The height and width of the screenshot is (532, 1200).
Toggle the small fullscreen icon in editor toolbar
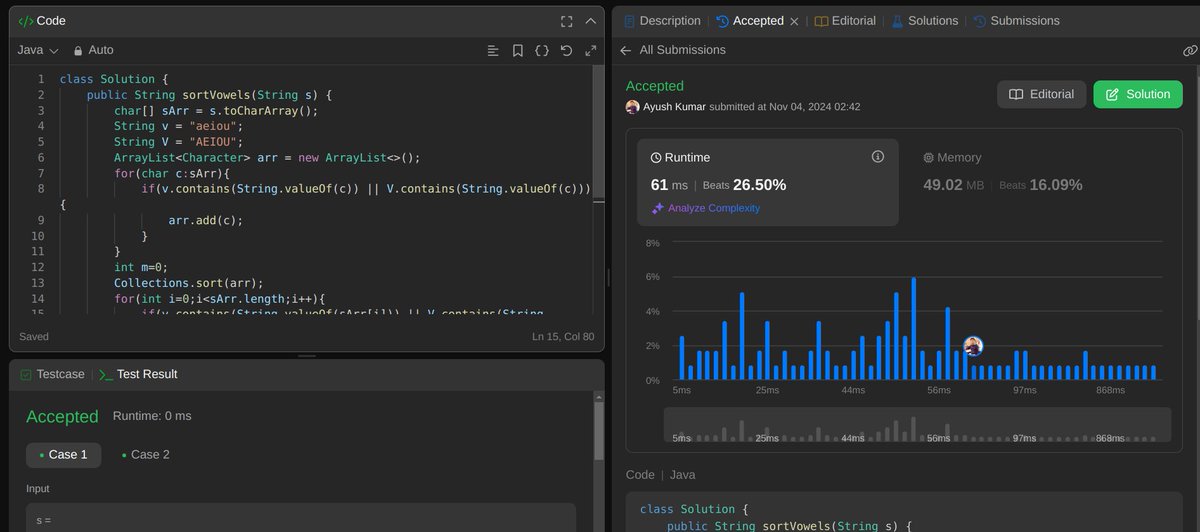[x=590, y=50]
